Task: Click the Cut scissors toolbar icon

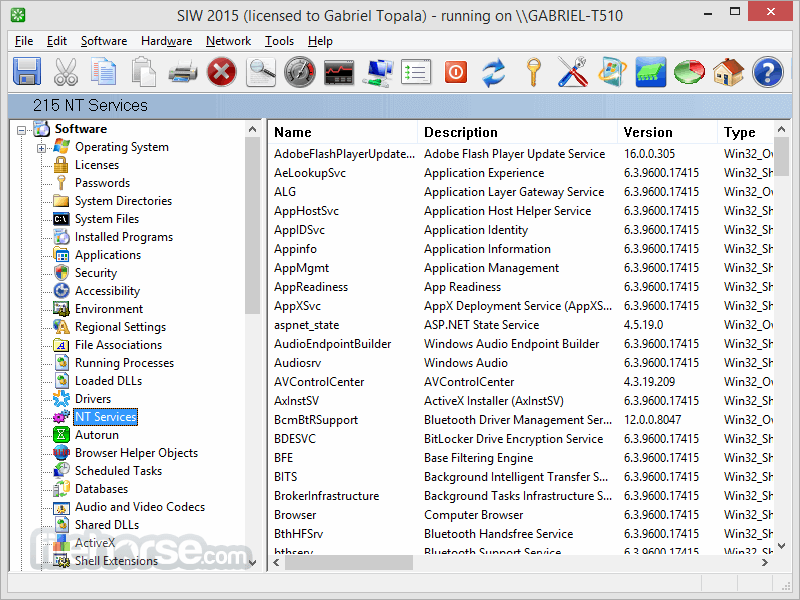Action: pyautogui.click(x=66, y=71)
